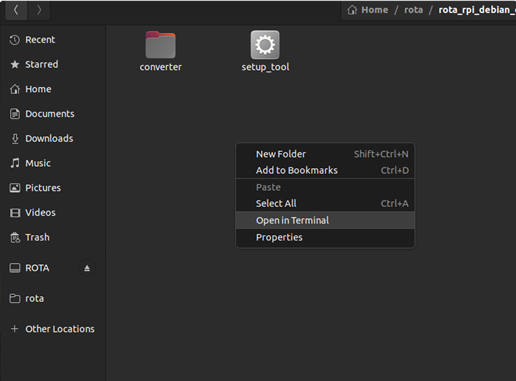Click the plus icon for Other Locations
The width and height of the screenshot is (516, 381).
(14, 329)
